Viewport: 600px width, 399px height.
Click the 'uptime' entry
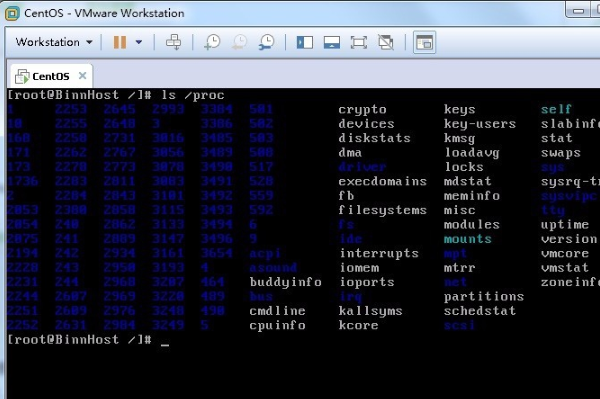click(x=565, y=225)
